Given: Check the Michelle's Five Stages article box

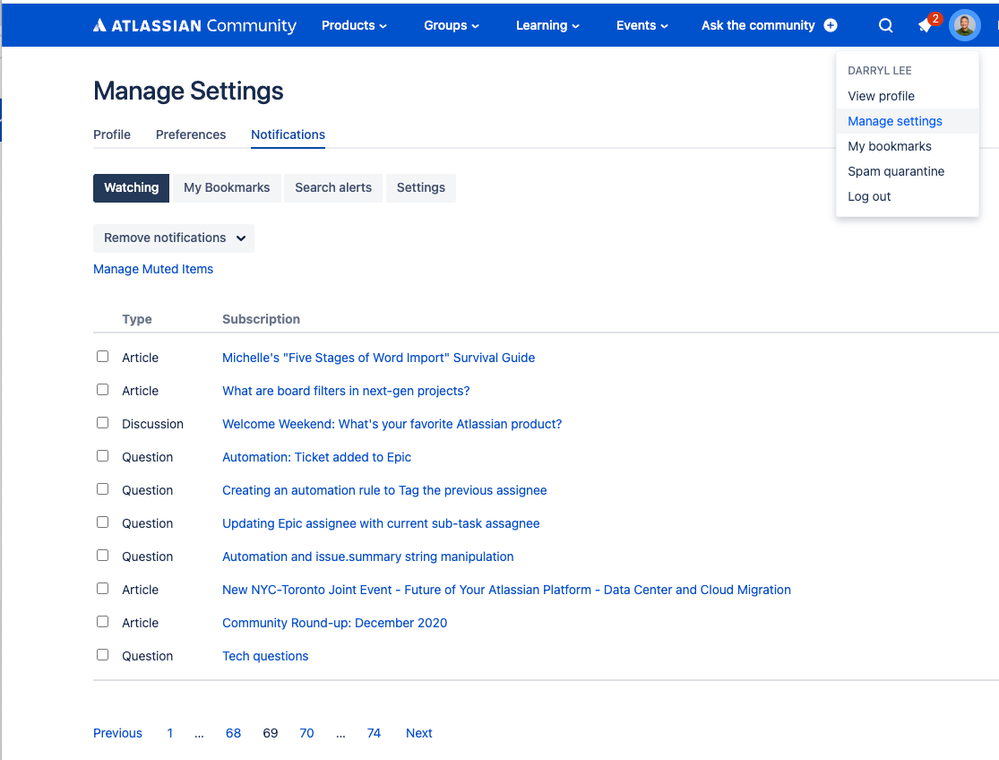Looking at the screenshot, I should pyautogui.click(x=103, y=356).
